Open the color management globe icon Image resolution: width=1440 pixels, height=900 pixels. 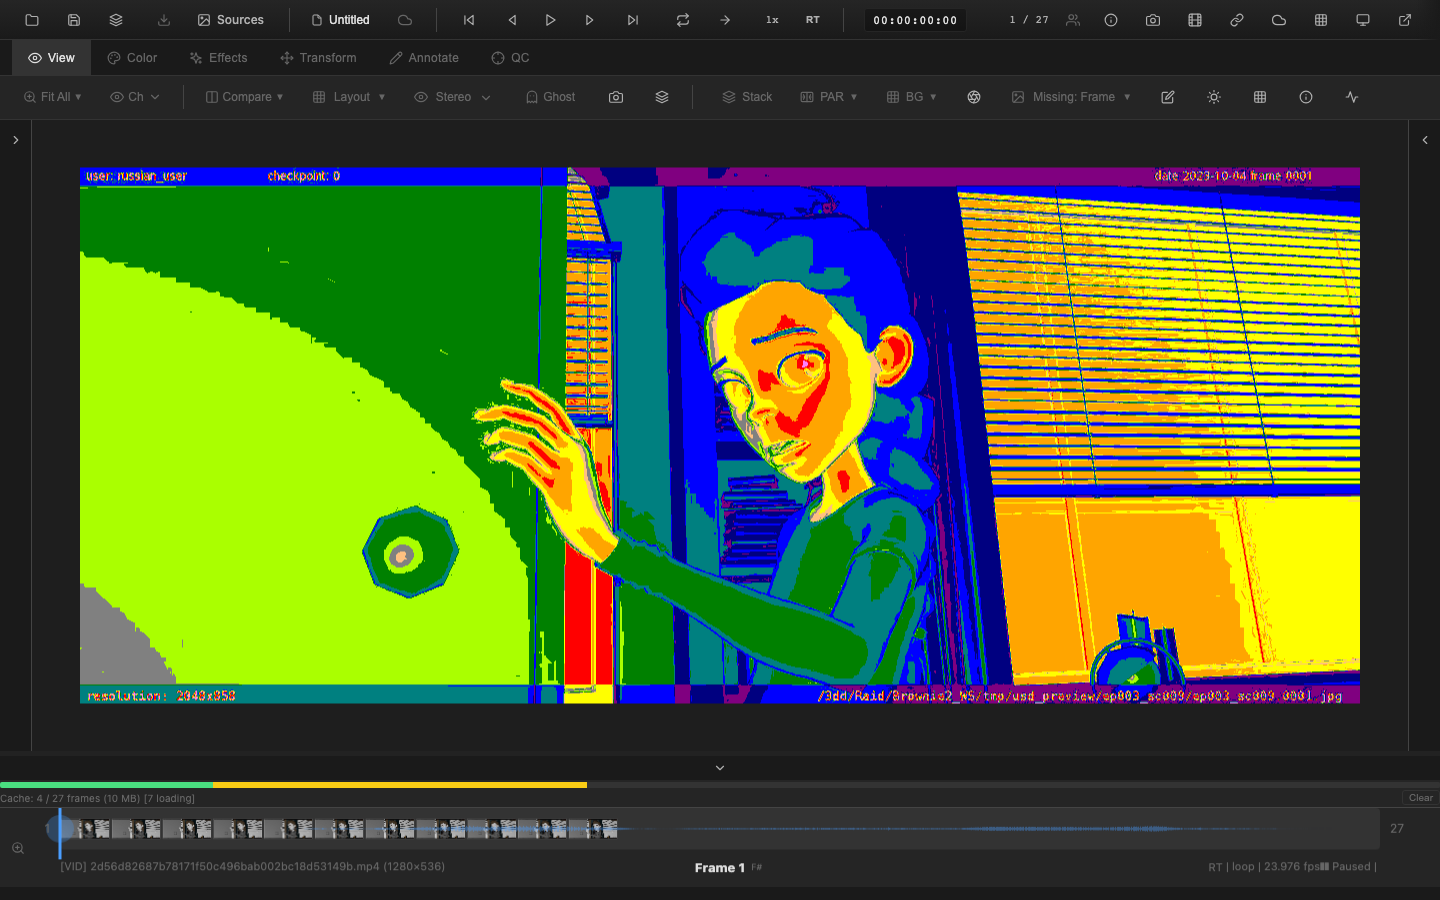point(974,97)
